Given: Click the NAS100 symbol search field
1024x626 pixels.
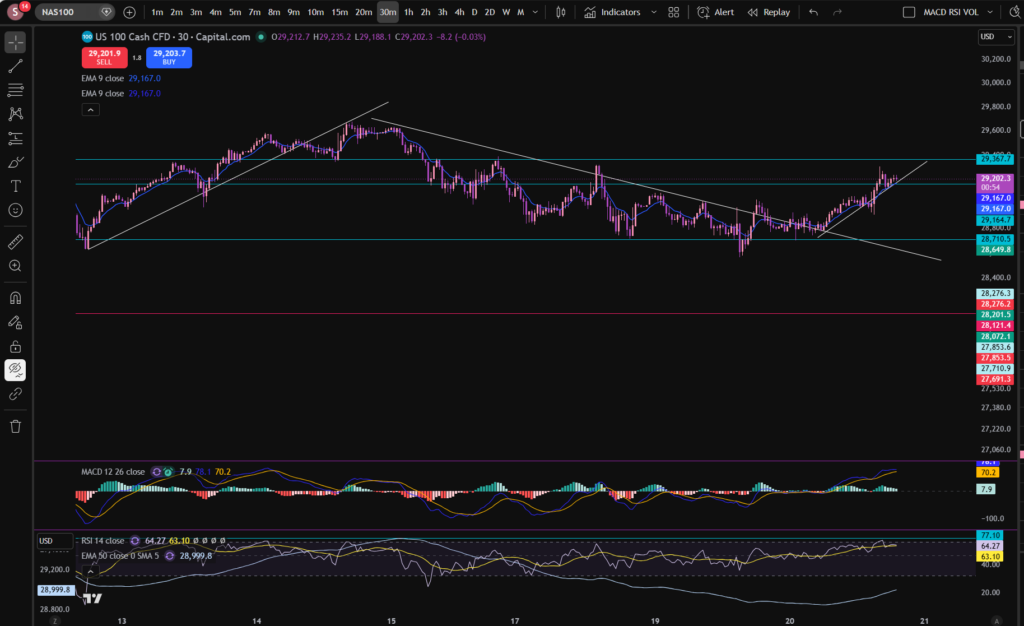Looking at the screenshot, I should click(74, 12).
